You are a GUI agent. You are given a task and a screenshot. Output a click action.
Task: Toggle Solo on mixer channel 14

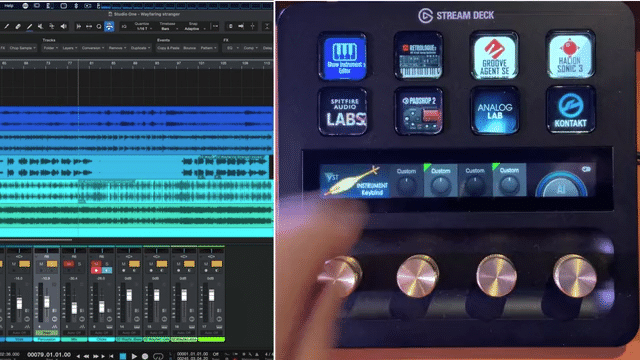134,264
